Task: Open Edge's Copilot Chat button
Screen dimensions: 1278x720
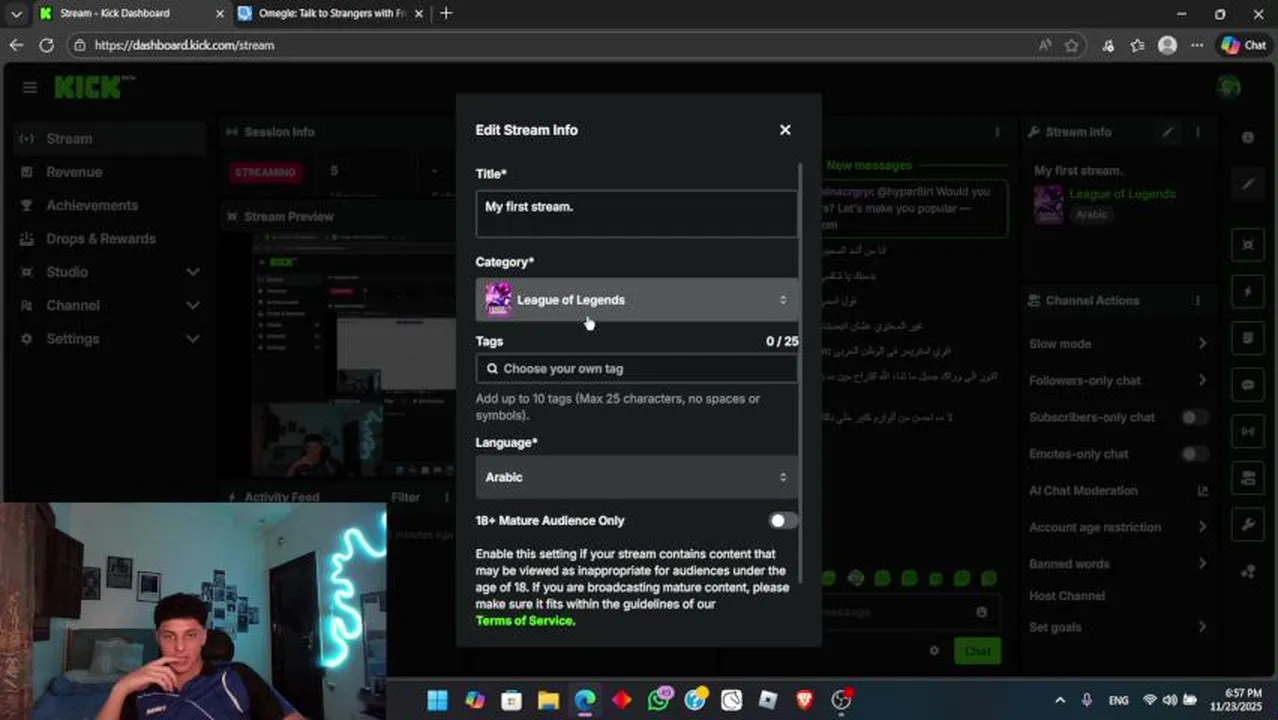Action: coord(1243,45)
